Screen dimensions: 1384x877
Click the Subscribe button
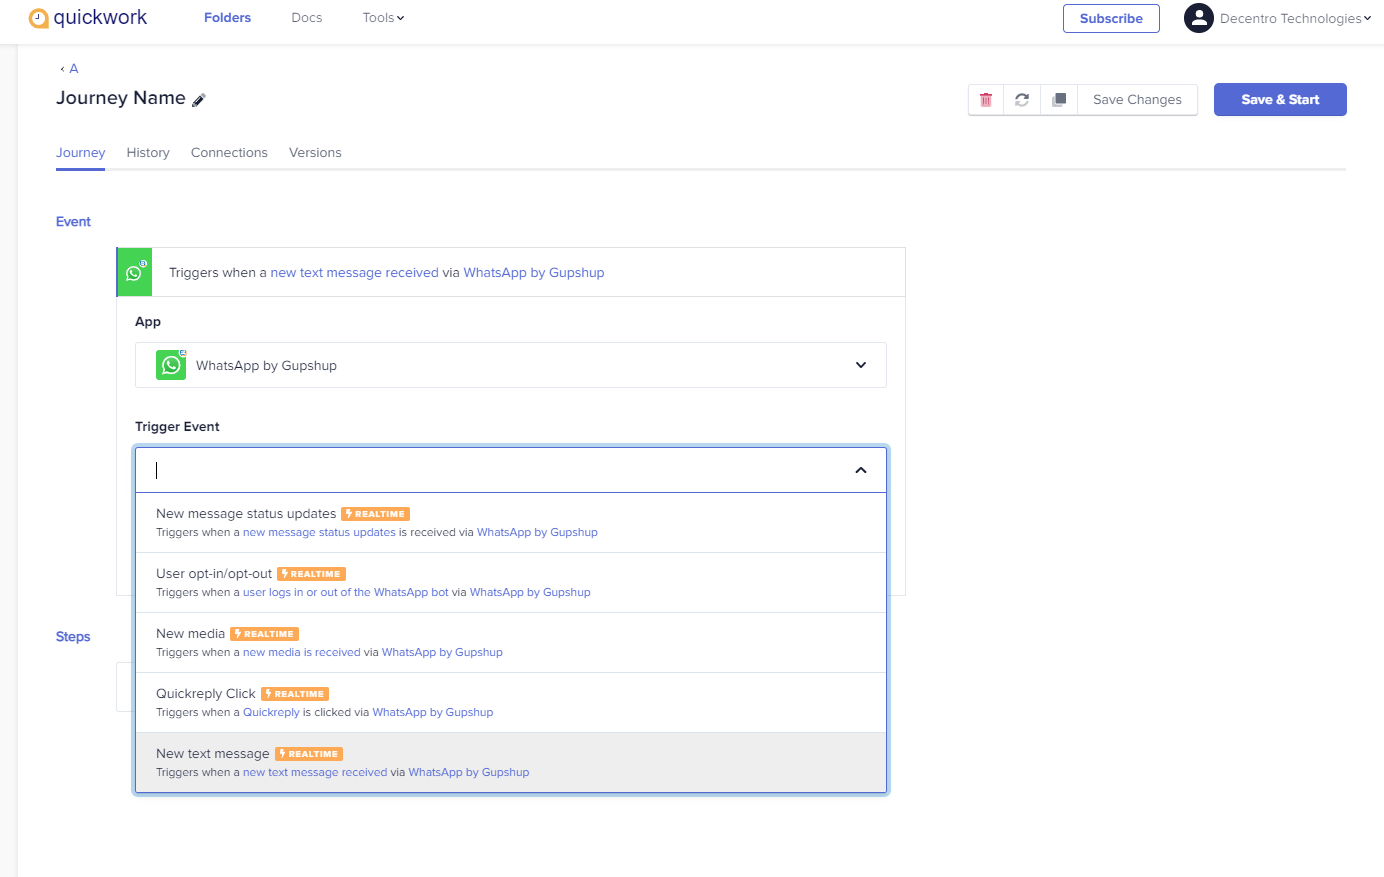point(1111,18)
